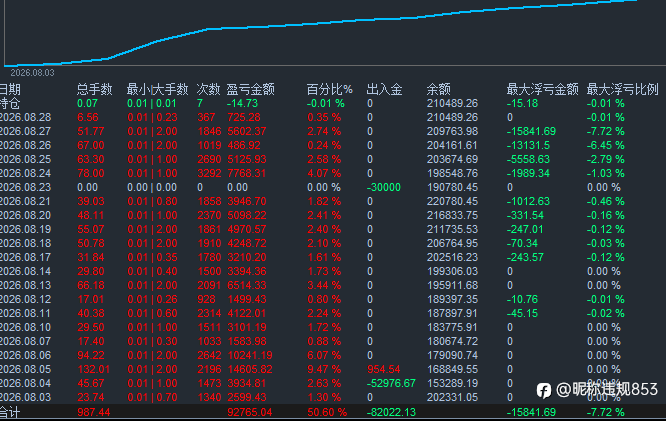
Task: Click the 百分比% column header
Action: point(330,89)
